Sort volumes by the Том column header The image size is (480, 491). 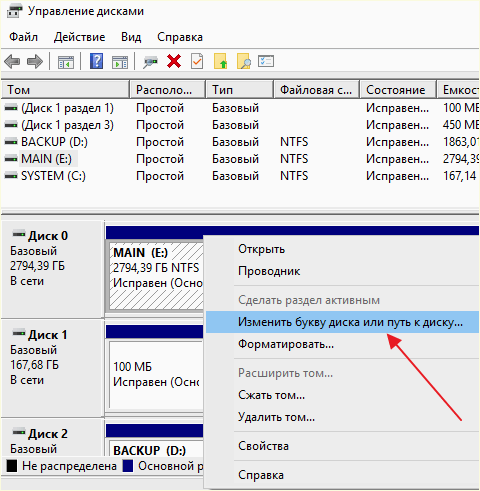point(65,90)
